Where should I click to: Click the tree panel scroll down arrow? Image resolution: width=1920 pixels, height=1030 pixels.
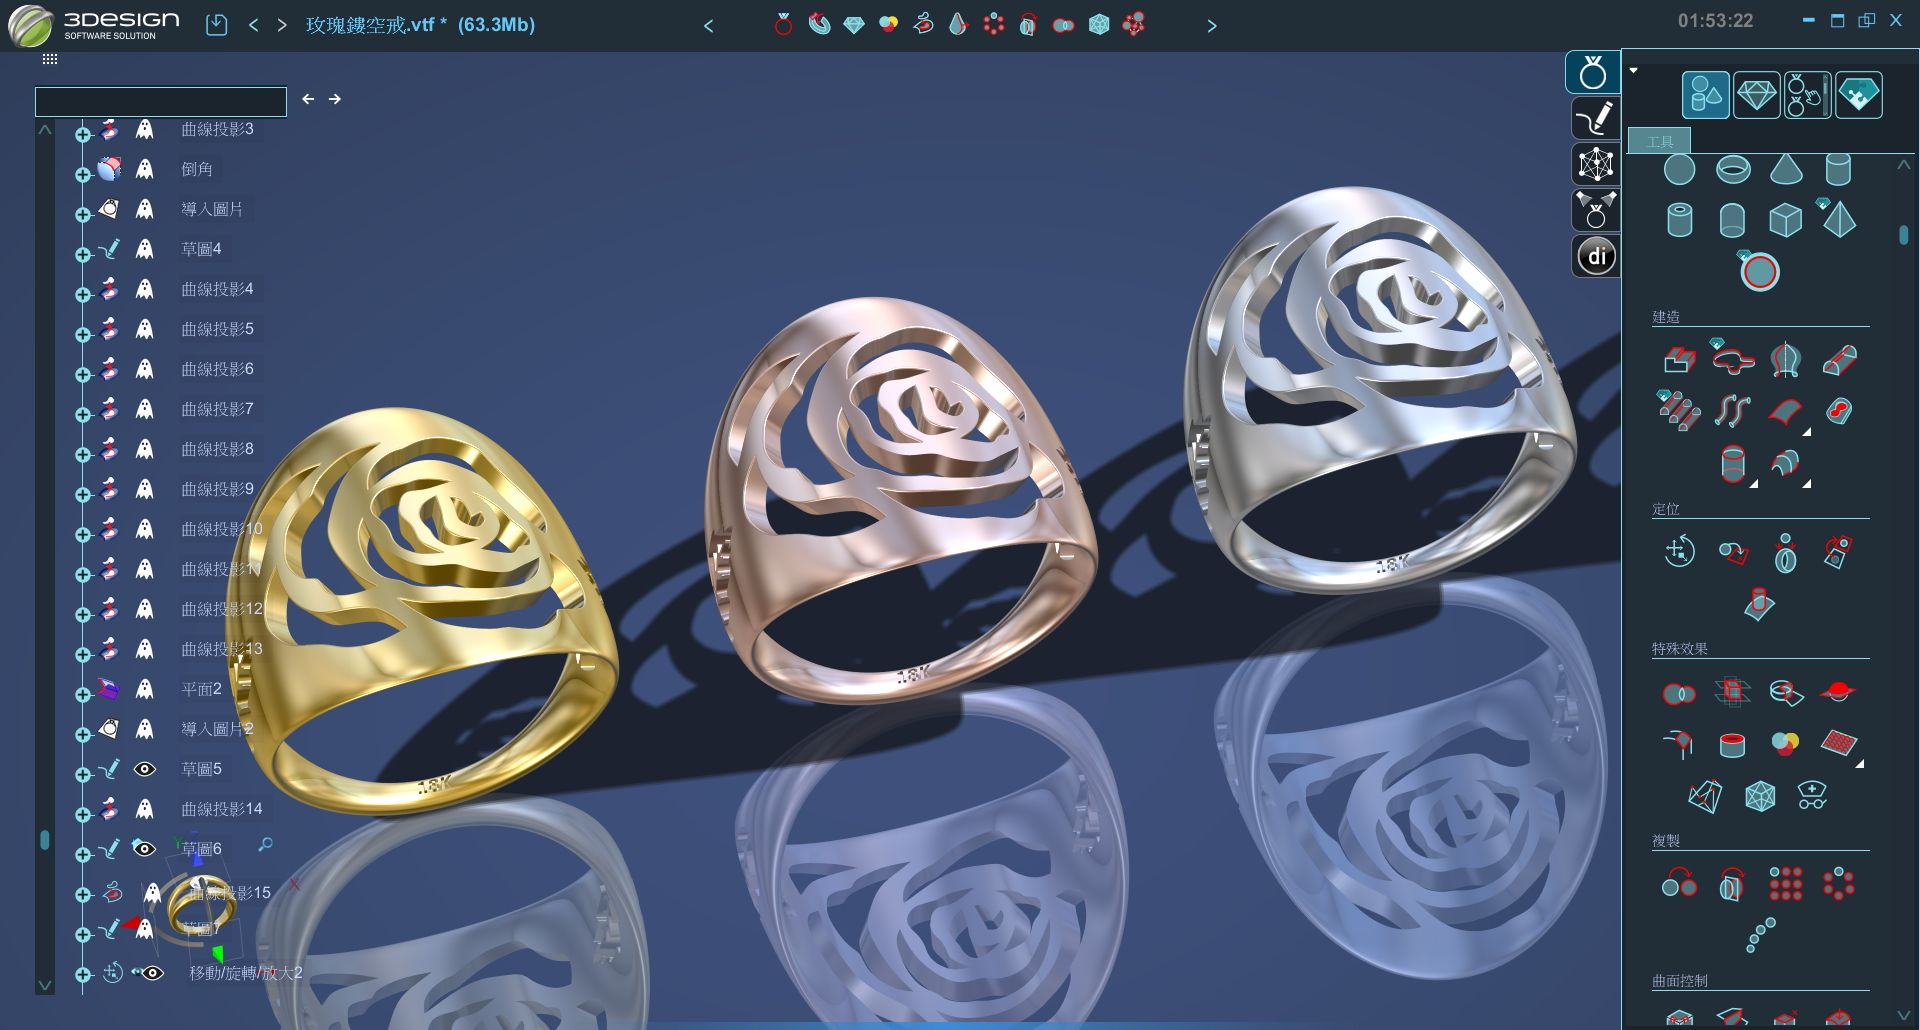[x=44, y=985]
